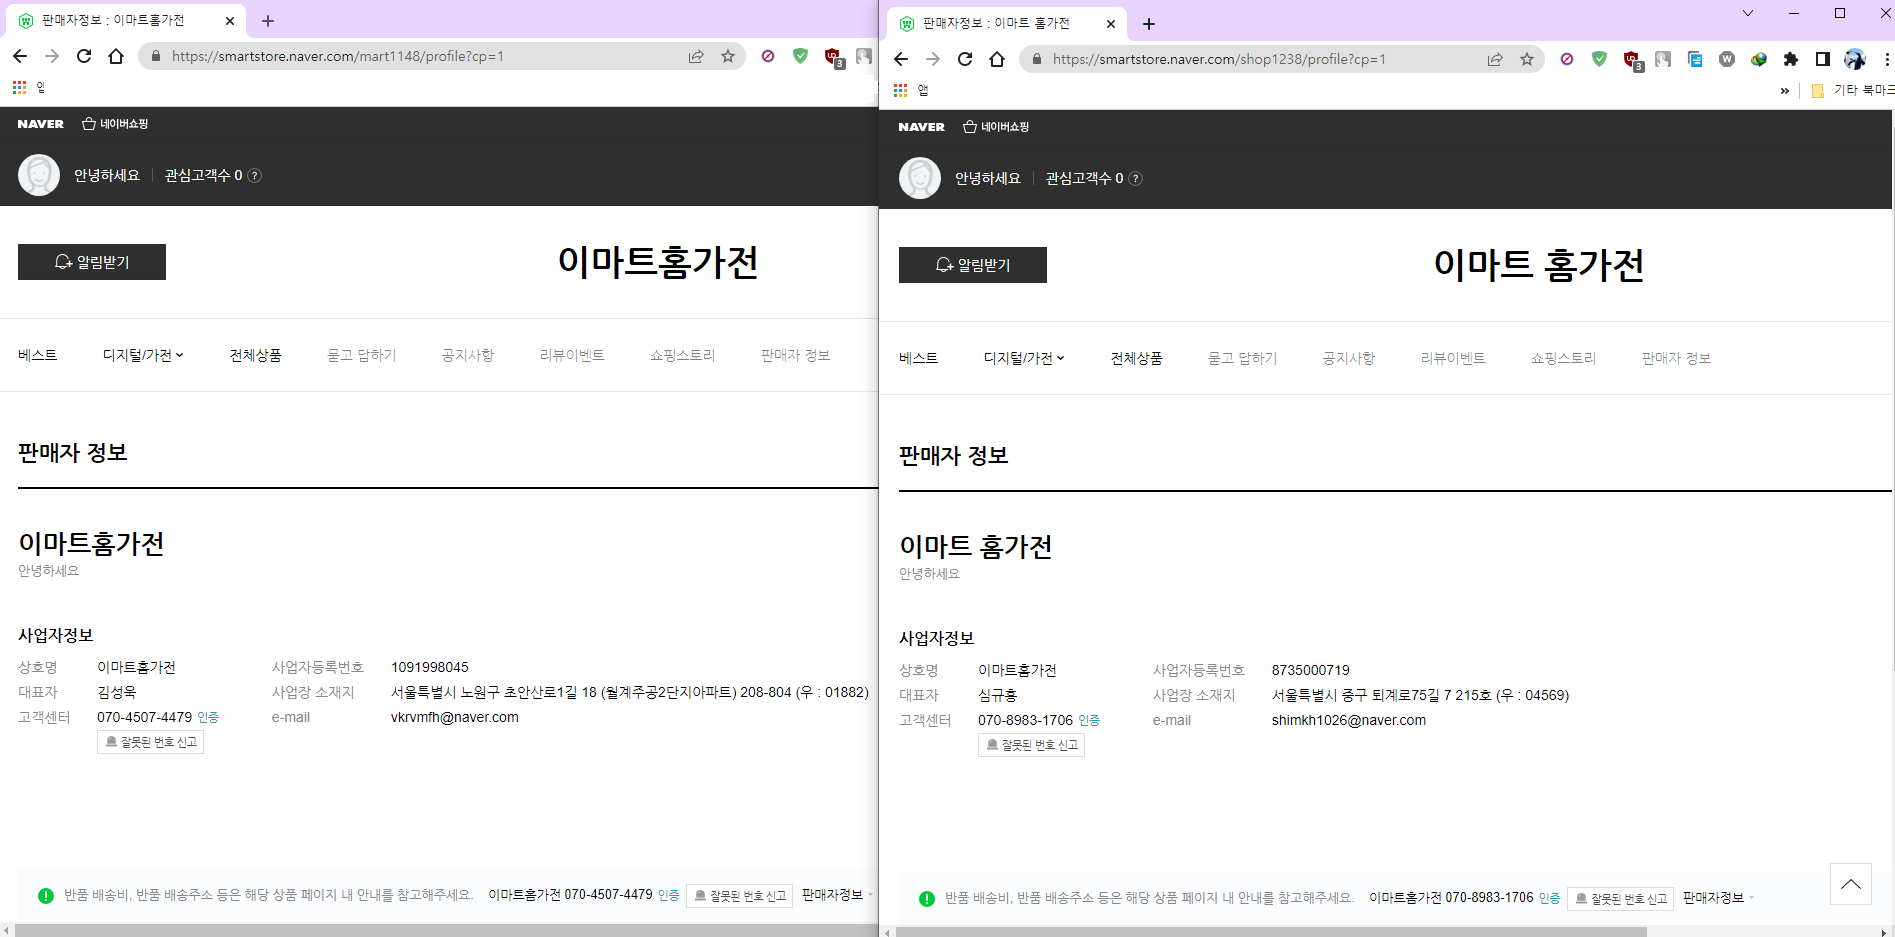
Task: Report wrong number under 070-4507-4479 customer center
Action: [150, 742]
